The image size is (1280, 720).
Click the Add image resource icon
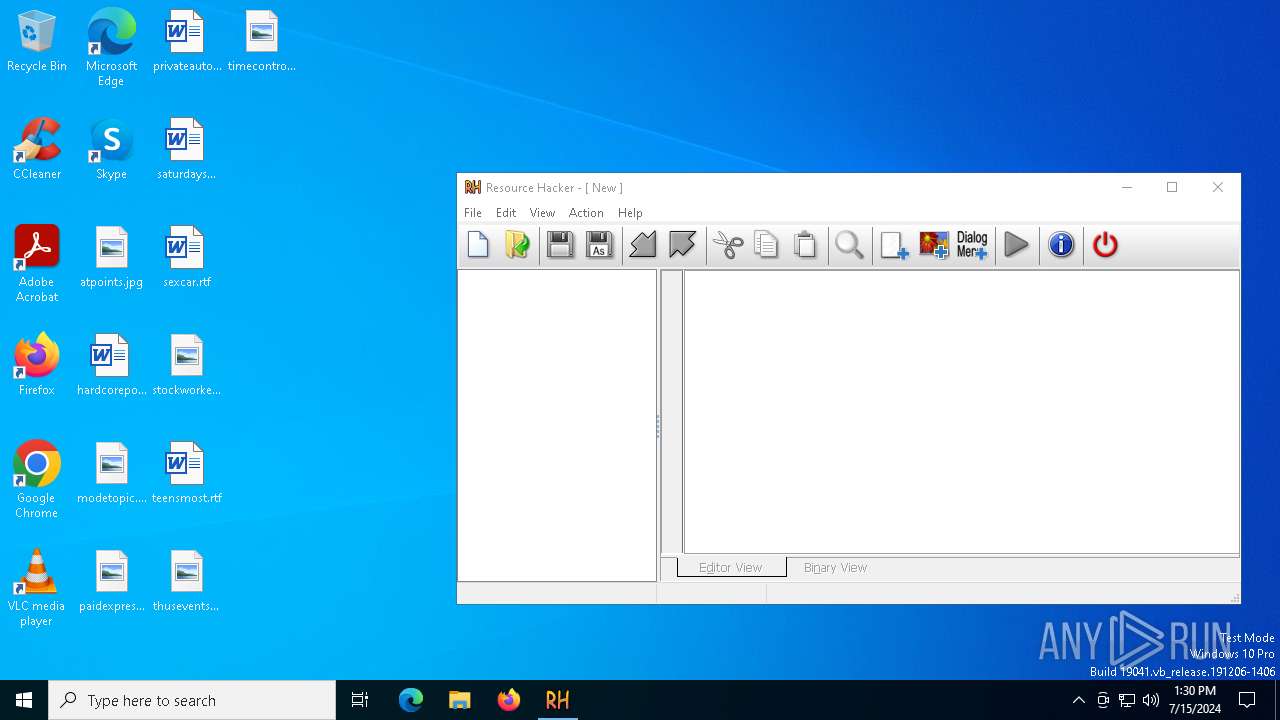[933, 245]
